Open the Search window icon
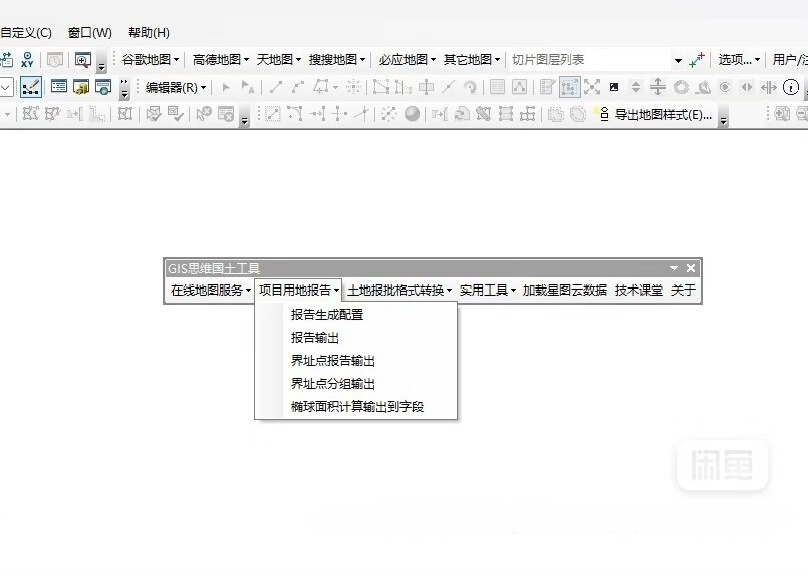 [x=103, y=87]
